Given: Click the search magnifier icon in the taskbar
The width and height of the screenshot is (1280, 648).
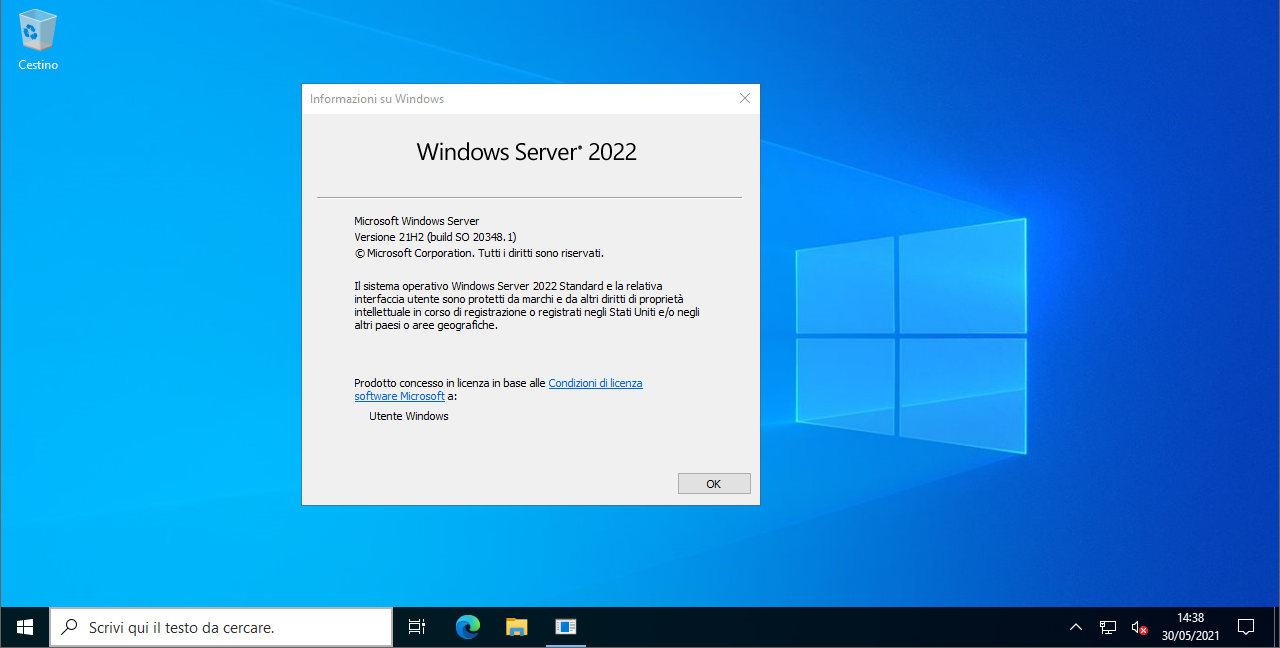Looking at the screenshot, I should (70, 627).
